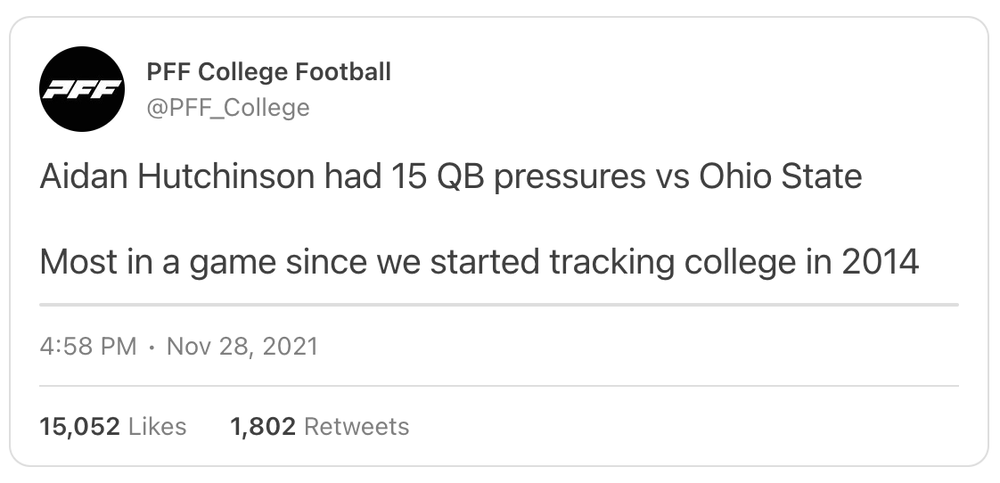Screen dimensions: 1000x483
Task: Click the 1,802 retweets number
Action: pos(262,427)
